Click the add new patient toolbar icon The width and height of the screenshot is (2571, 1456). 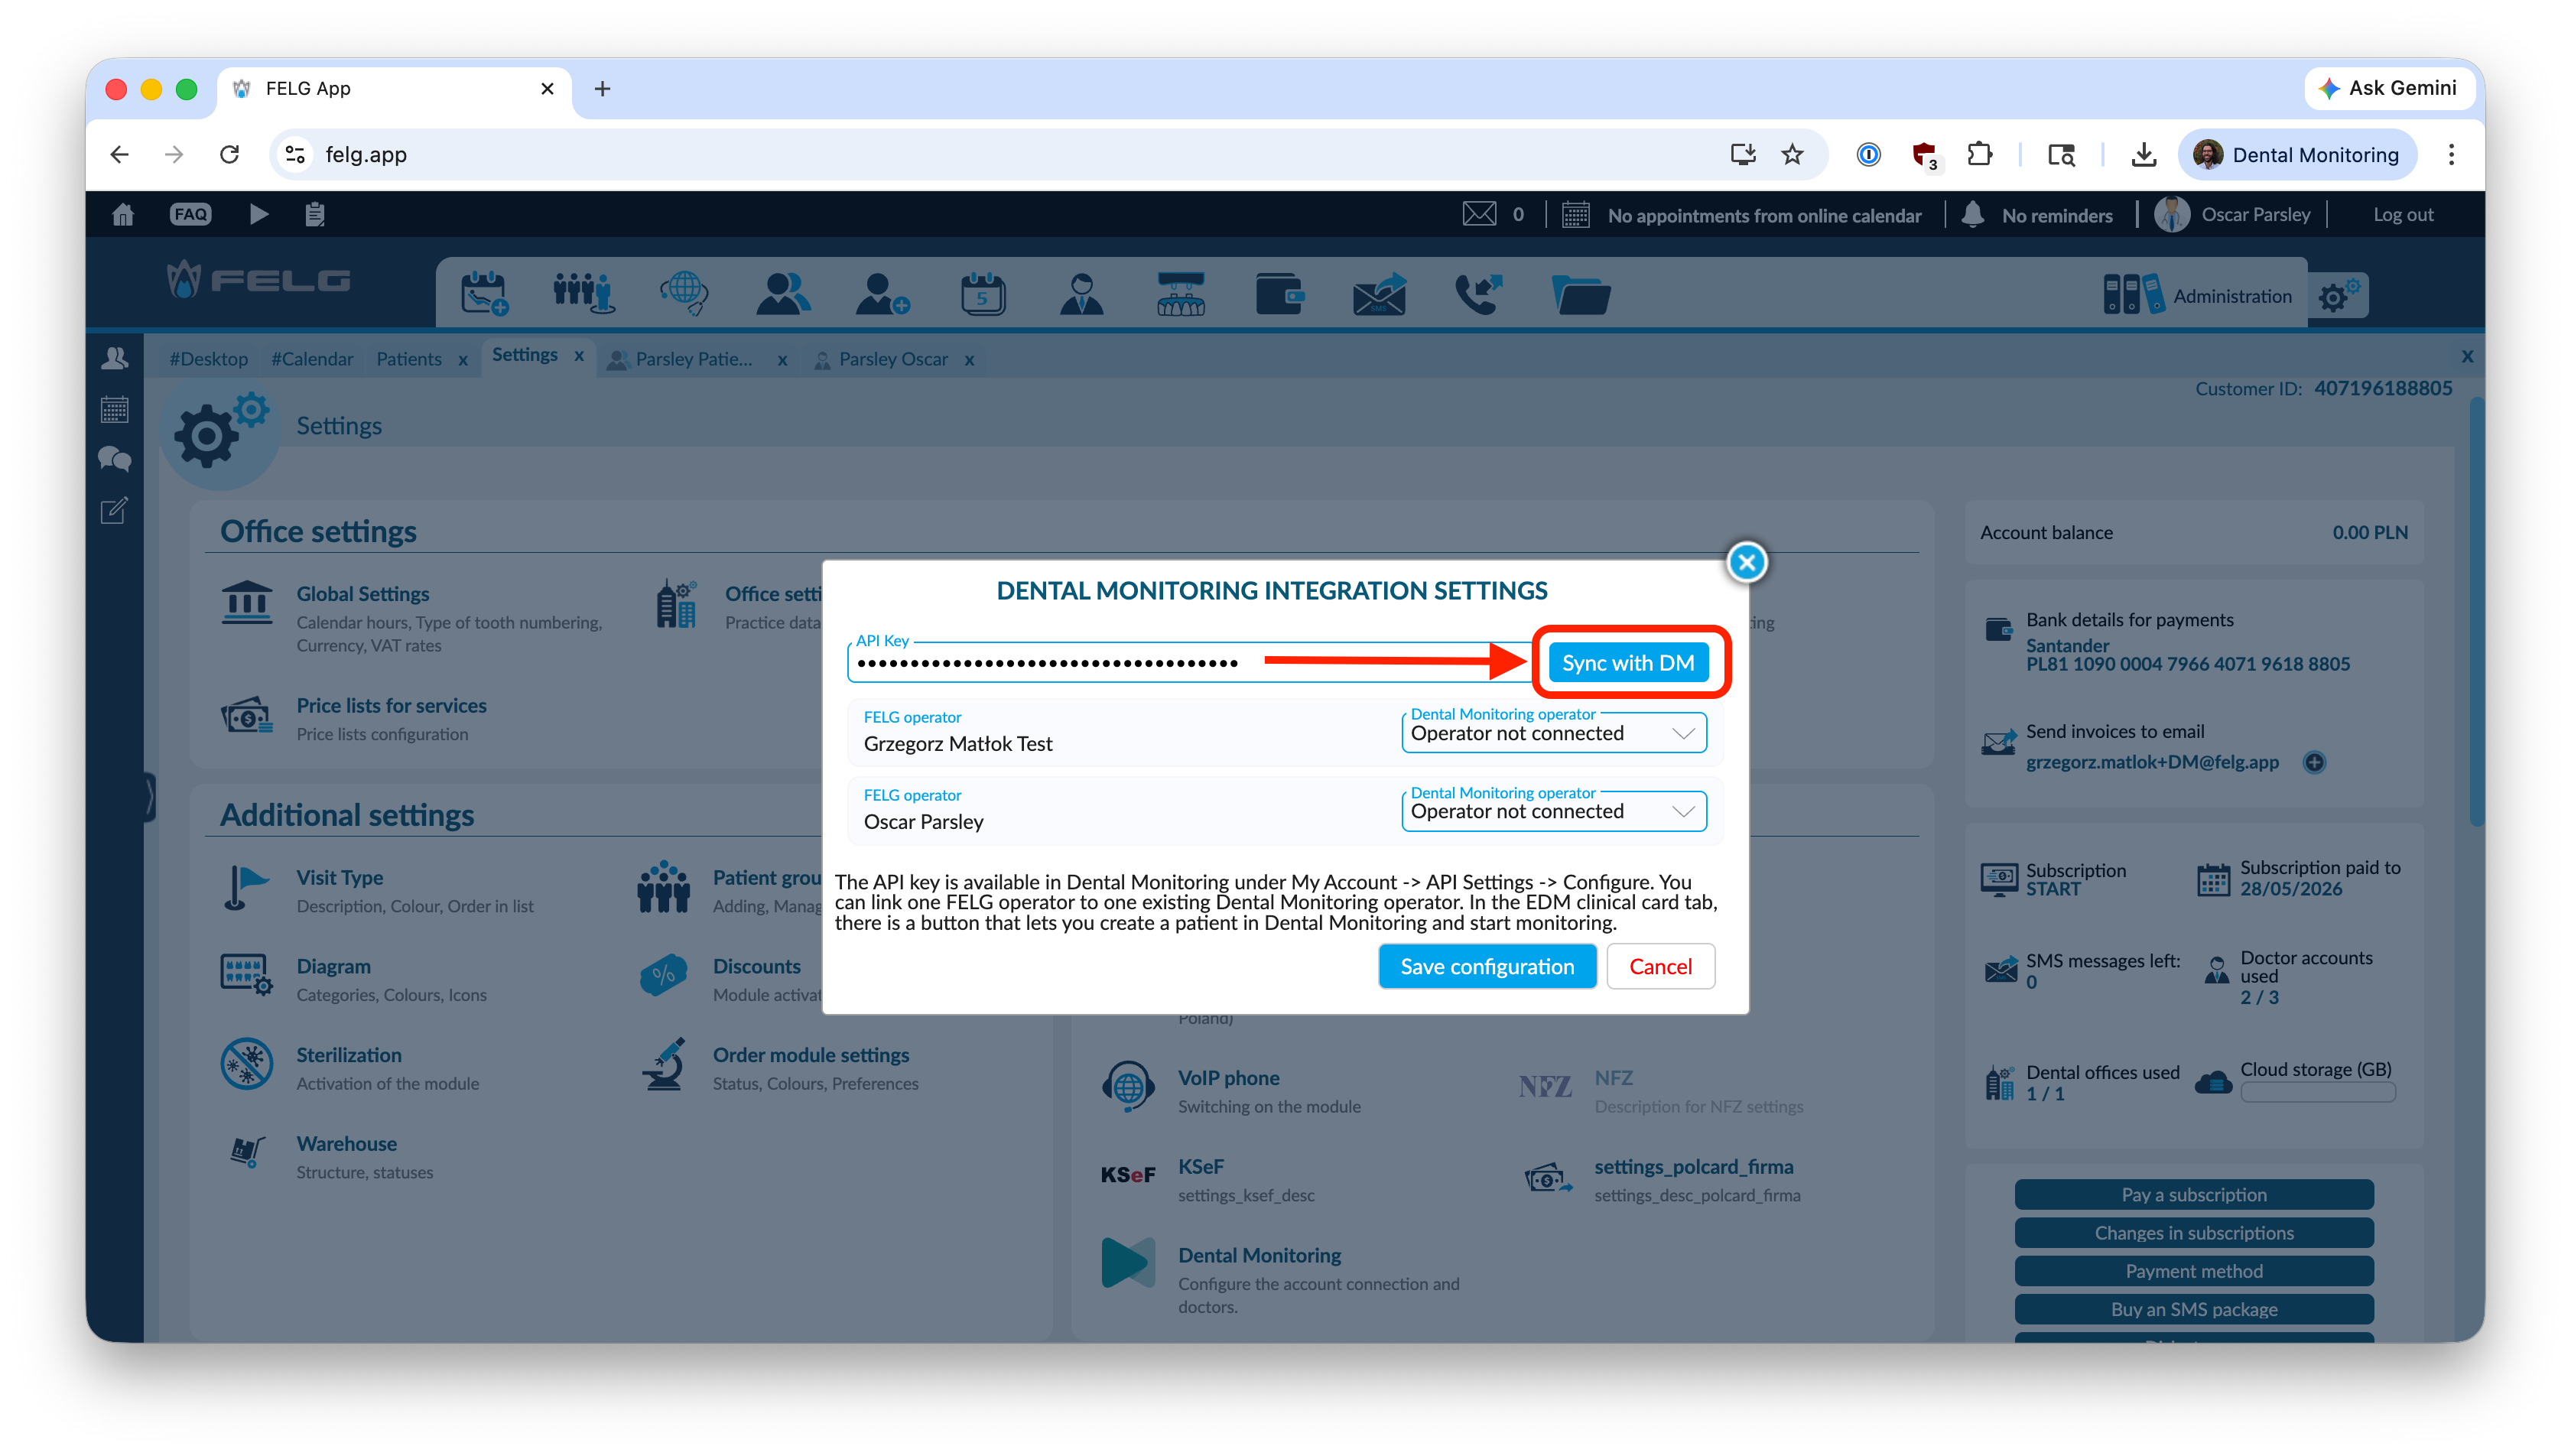882,294
